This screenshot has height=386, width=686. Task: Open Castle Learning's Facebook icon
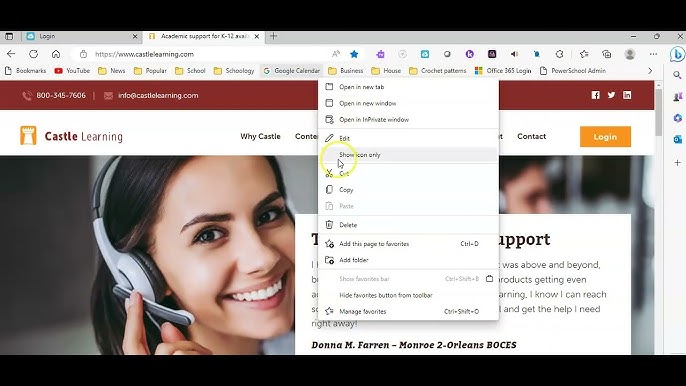tap(595, 95)
